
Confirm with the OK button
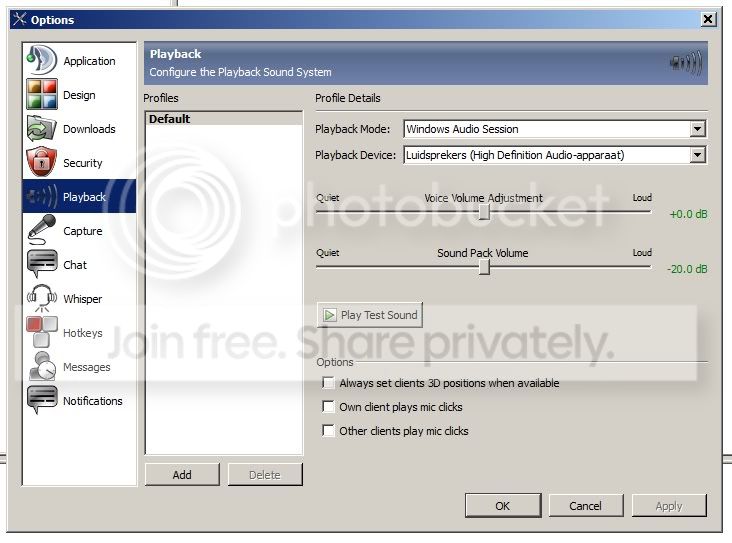(503, 506)
